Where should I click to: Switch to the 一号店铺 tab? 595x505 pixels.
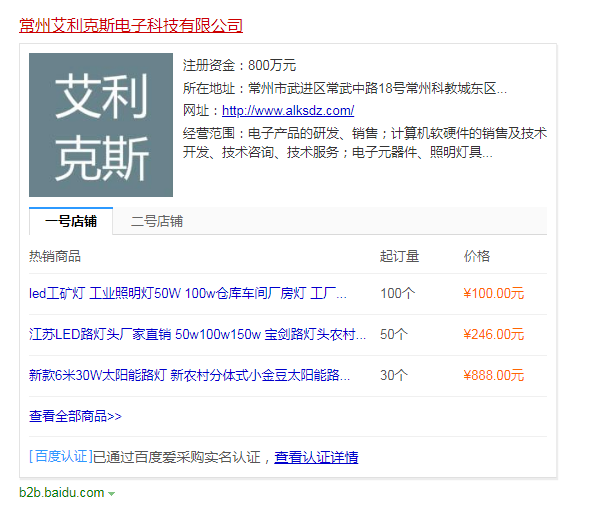(71, 221)
